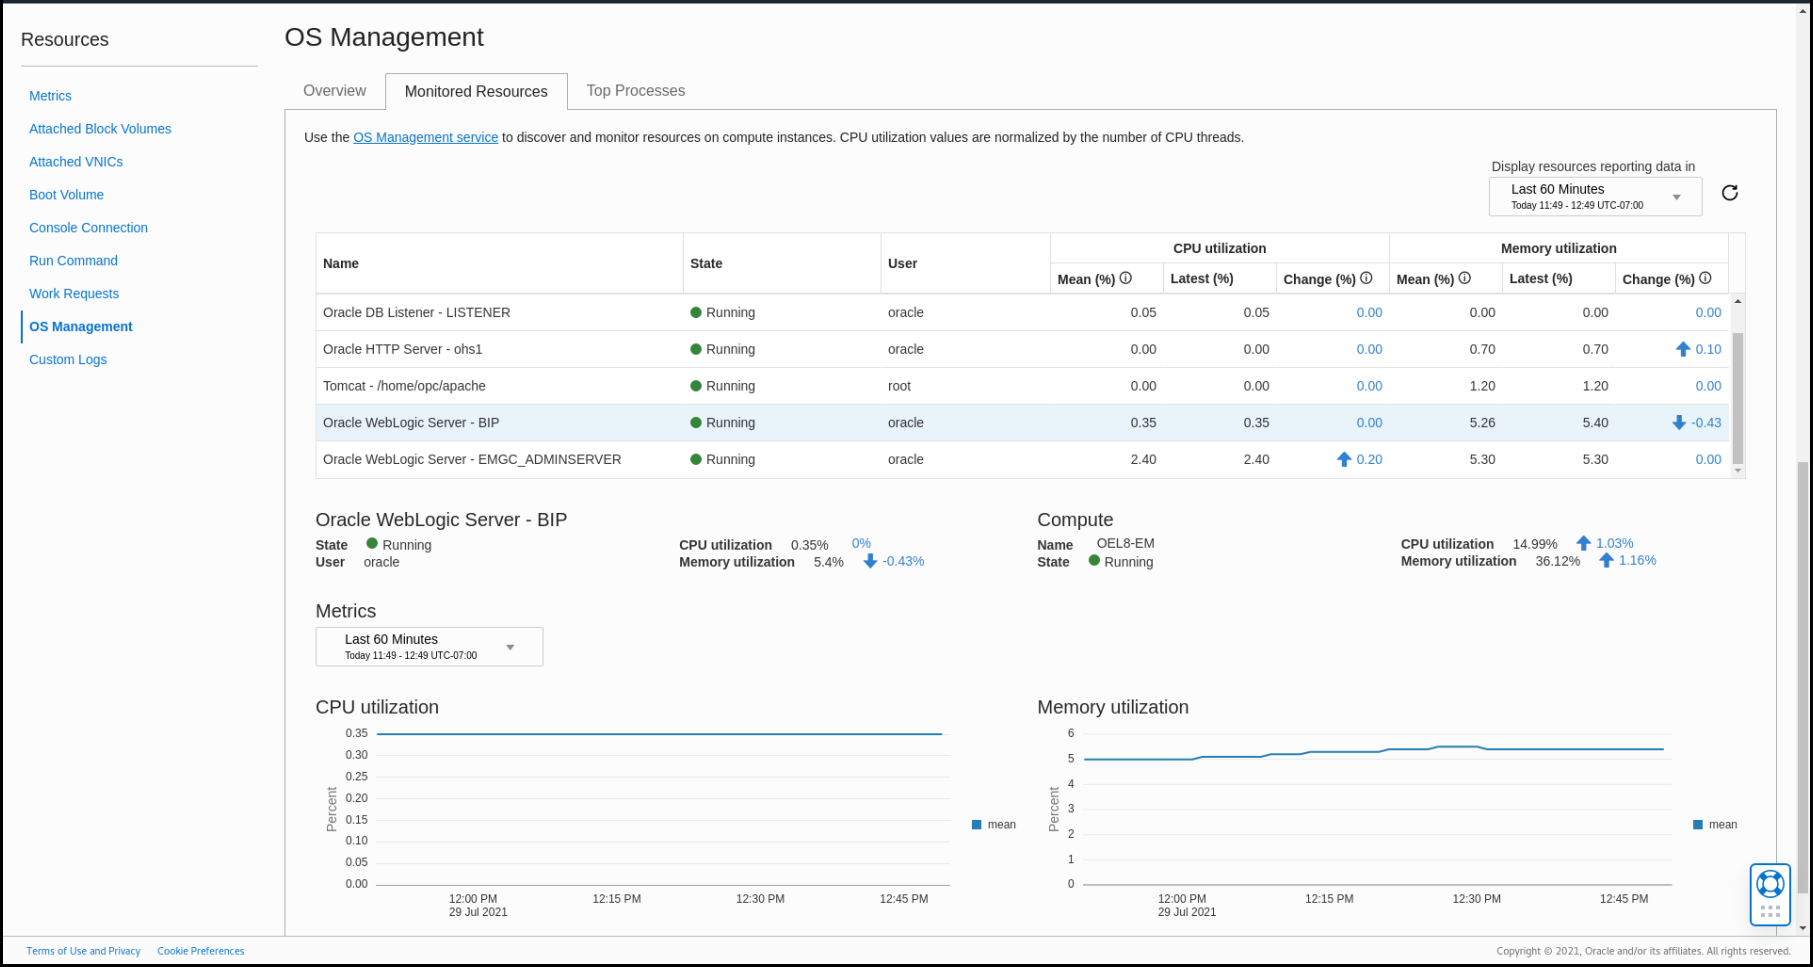This screenshot has width=1813, height=967.
Task: Open the OS Management service link
Action: coord(425,137)
